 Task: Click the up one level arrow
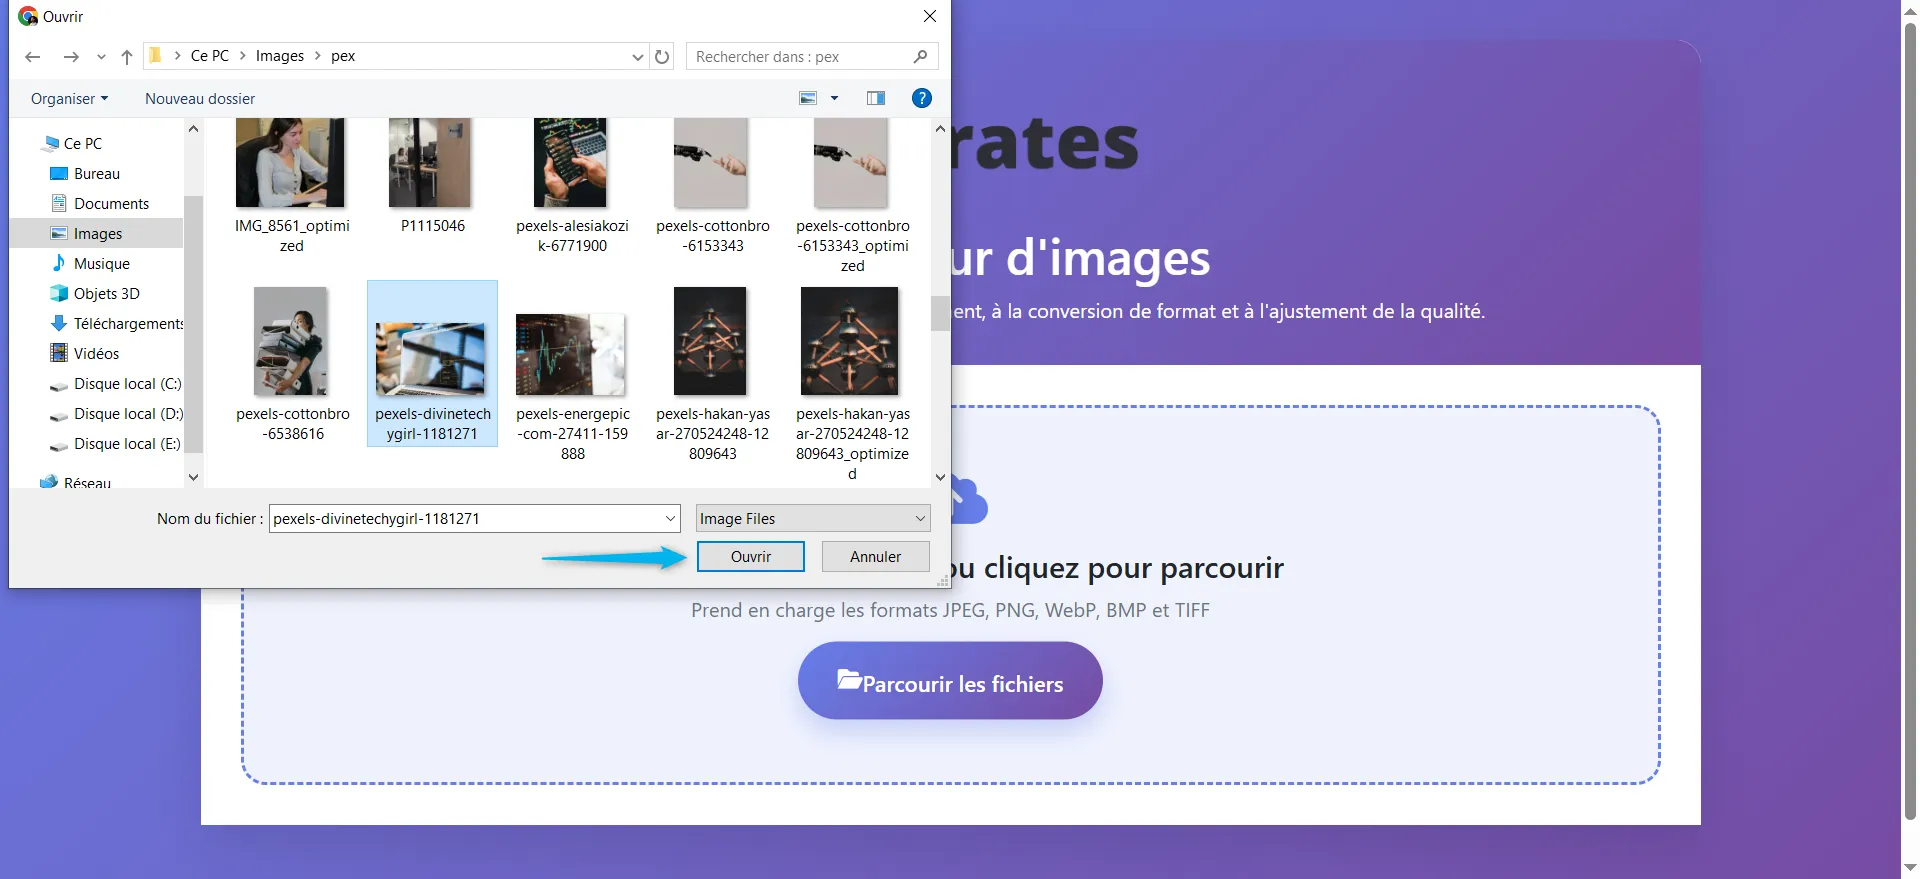coord(127,57)
